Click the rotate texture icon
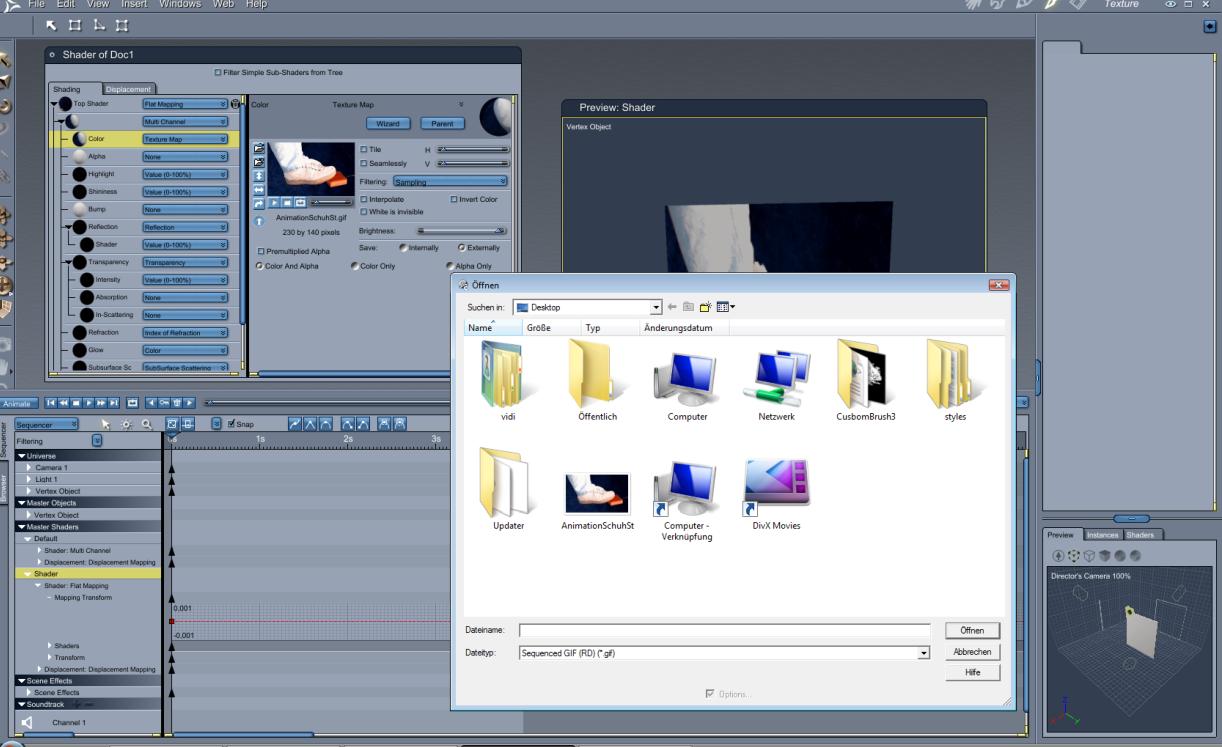Screen dimensions: 1222x747 click(259, 203)
